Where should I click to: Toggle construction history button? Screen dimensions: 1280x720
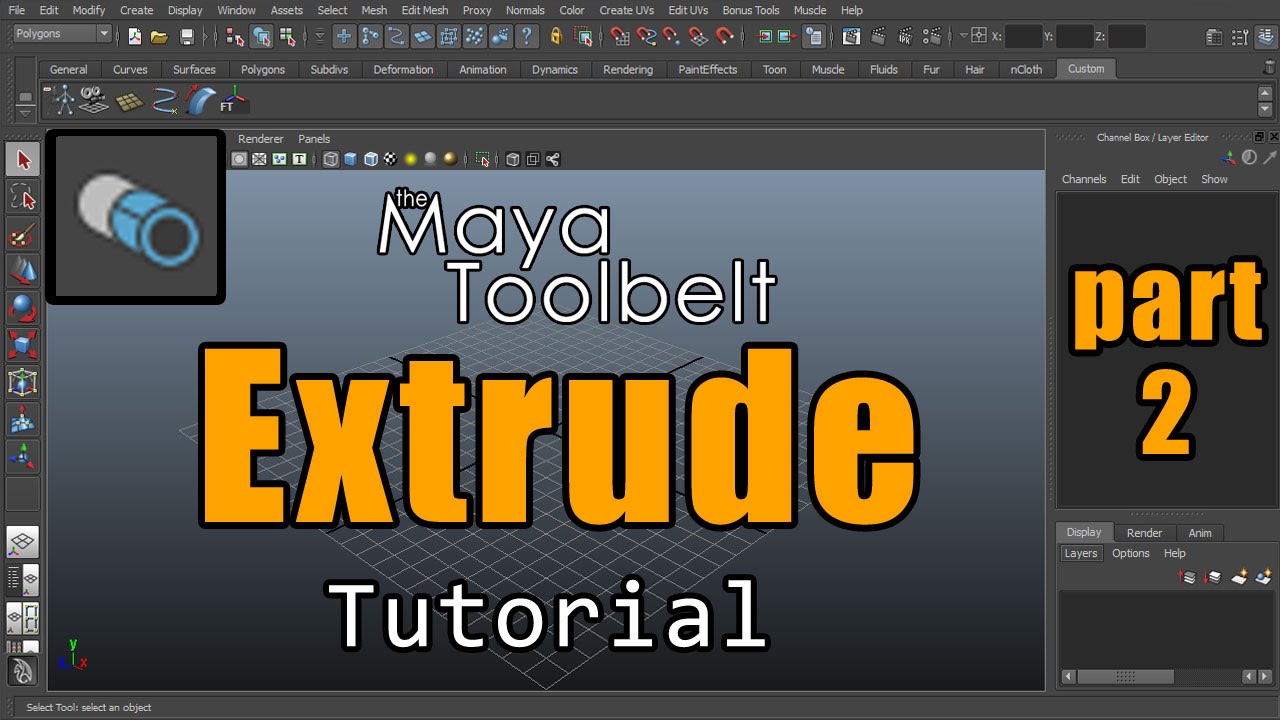pos(814,36)
